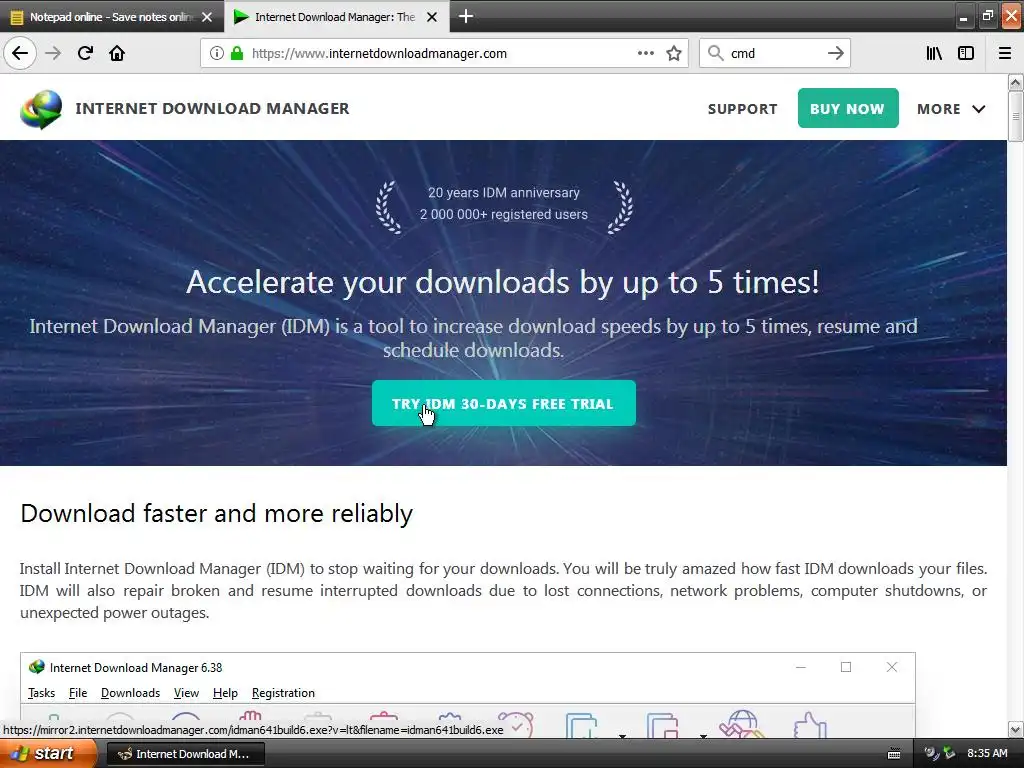Click '2 000 000+ registered users' text
1024x768 pixels.
[x=504, y=214]
